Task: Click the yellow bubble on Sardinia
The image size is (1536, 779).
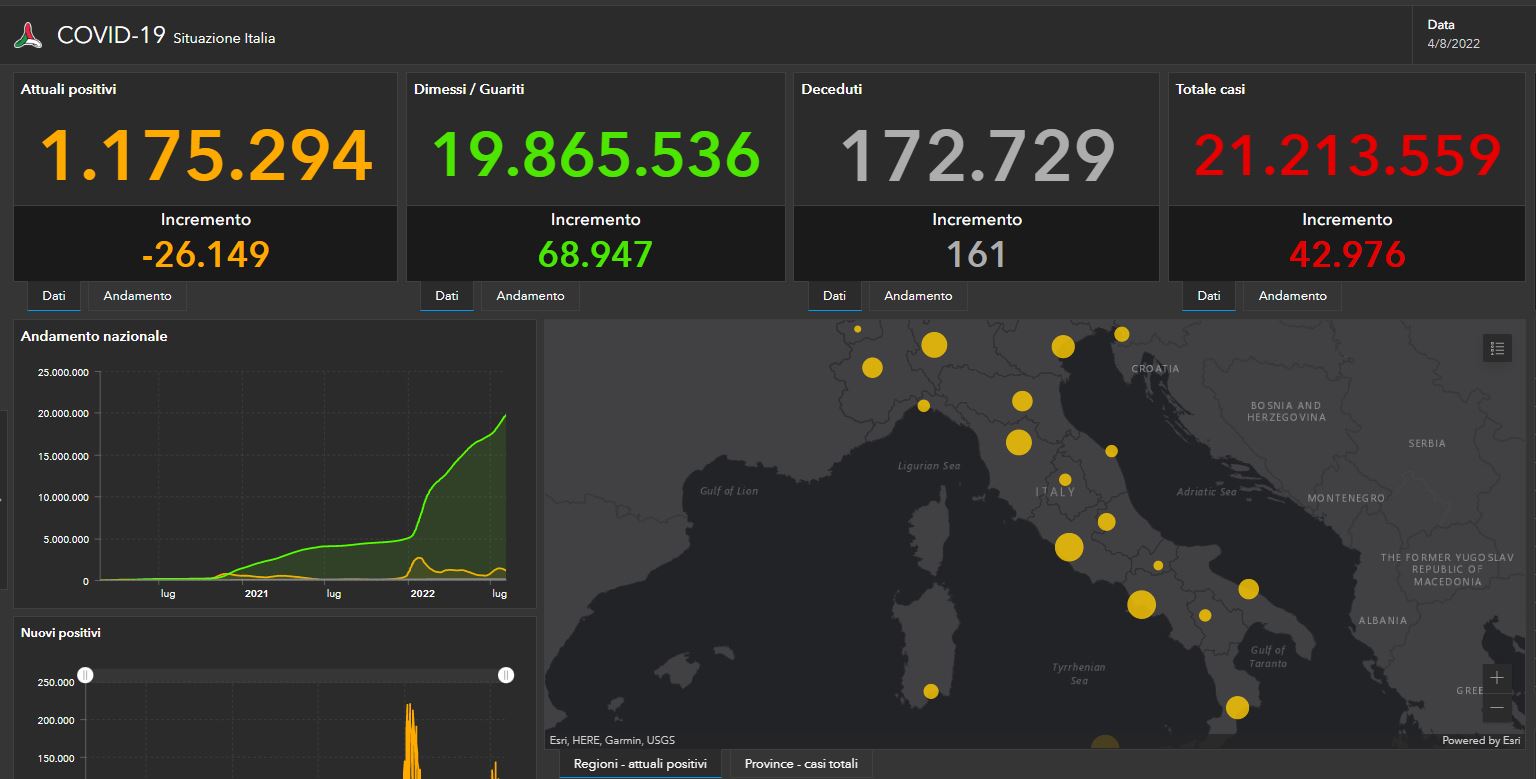Action: (931, 691)
